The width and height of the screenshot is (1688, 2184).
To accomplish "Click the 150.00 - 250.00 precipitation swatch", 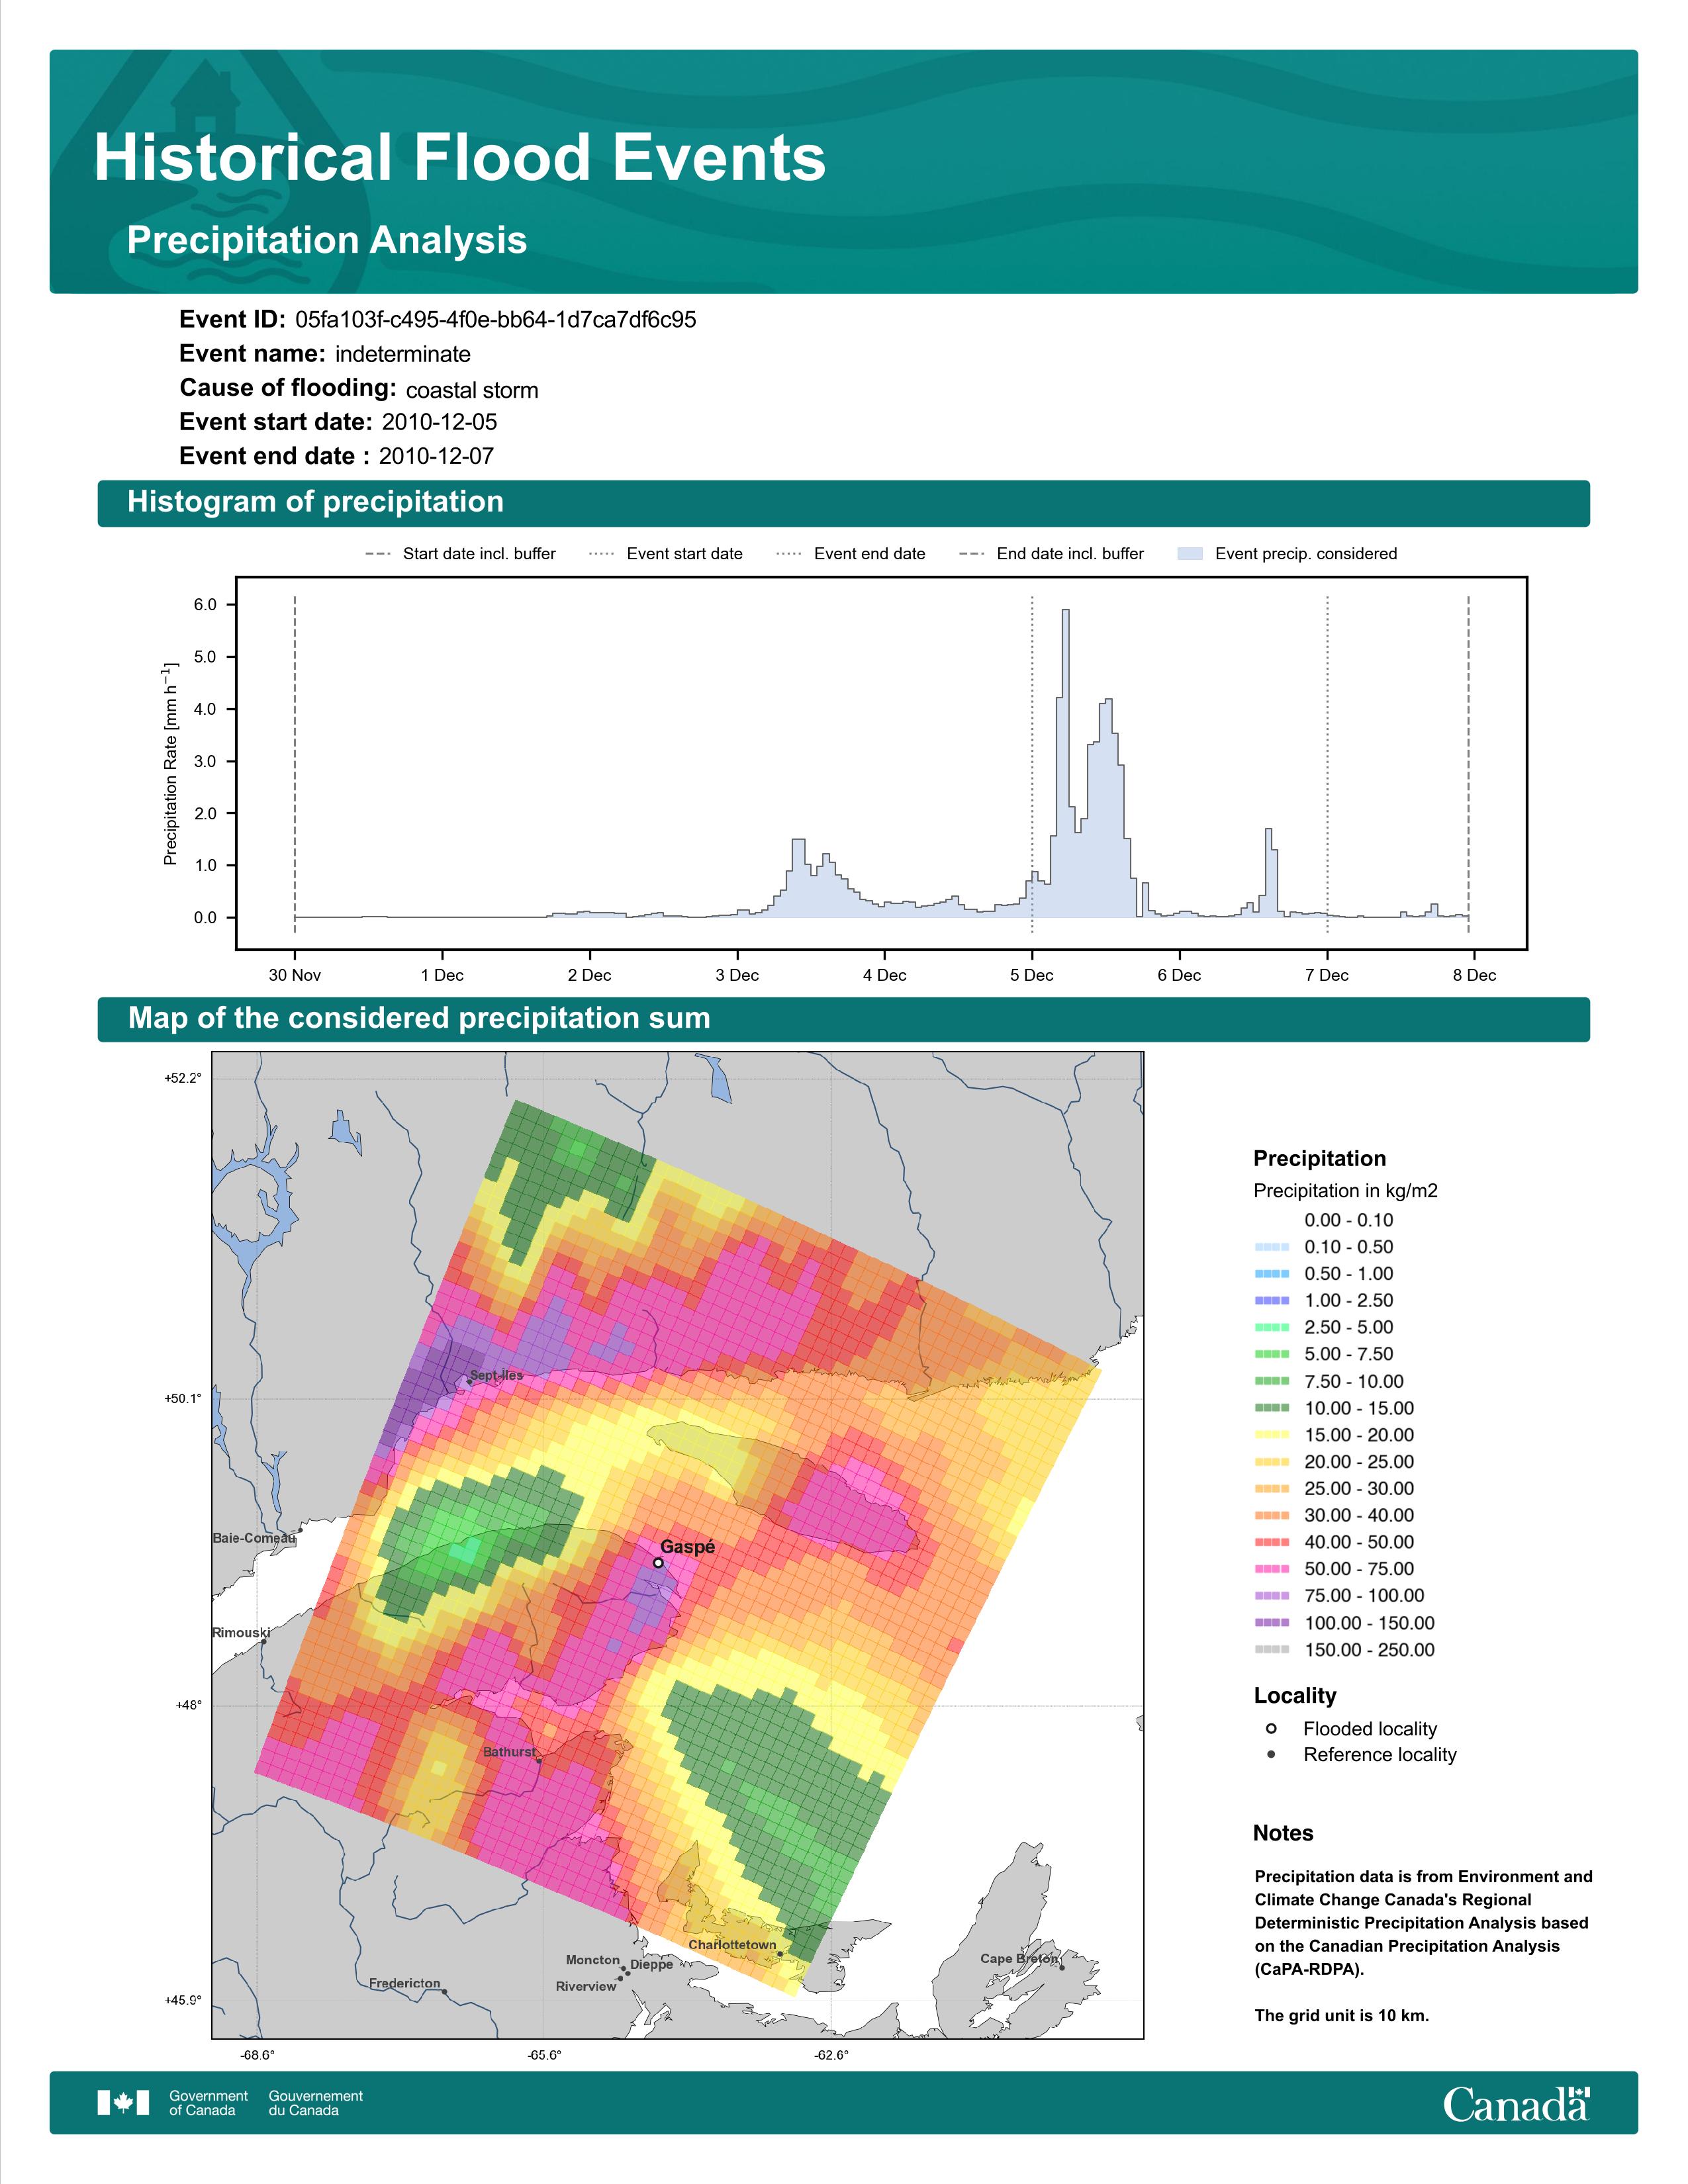I will click(x=1271, y=1650).
